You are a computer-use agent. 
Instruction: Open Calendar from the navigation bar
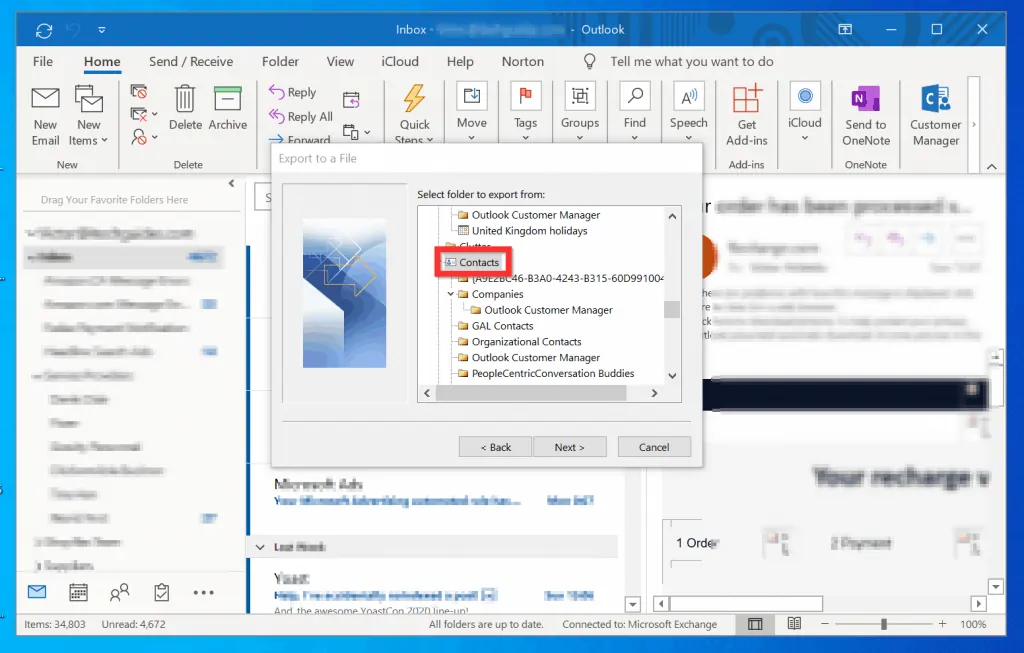click(78, 592)
